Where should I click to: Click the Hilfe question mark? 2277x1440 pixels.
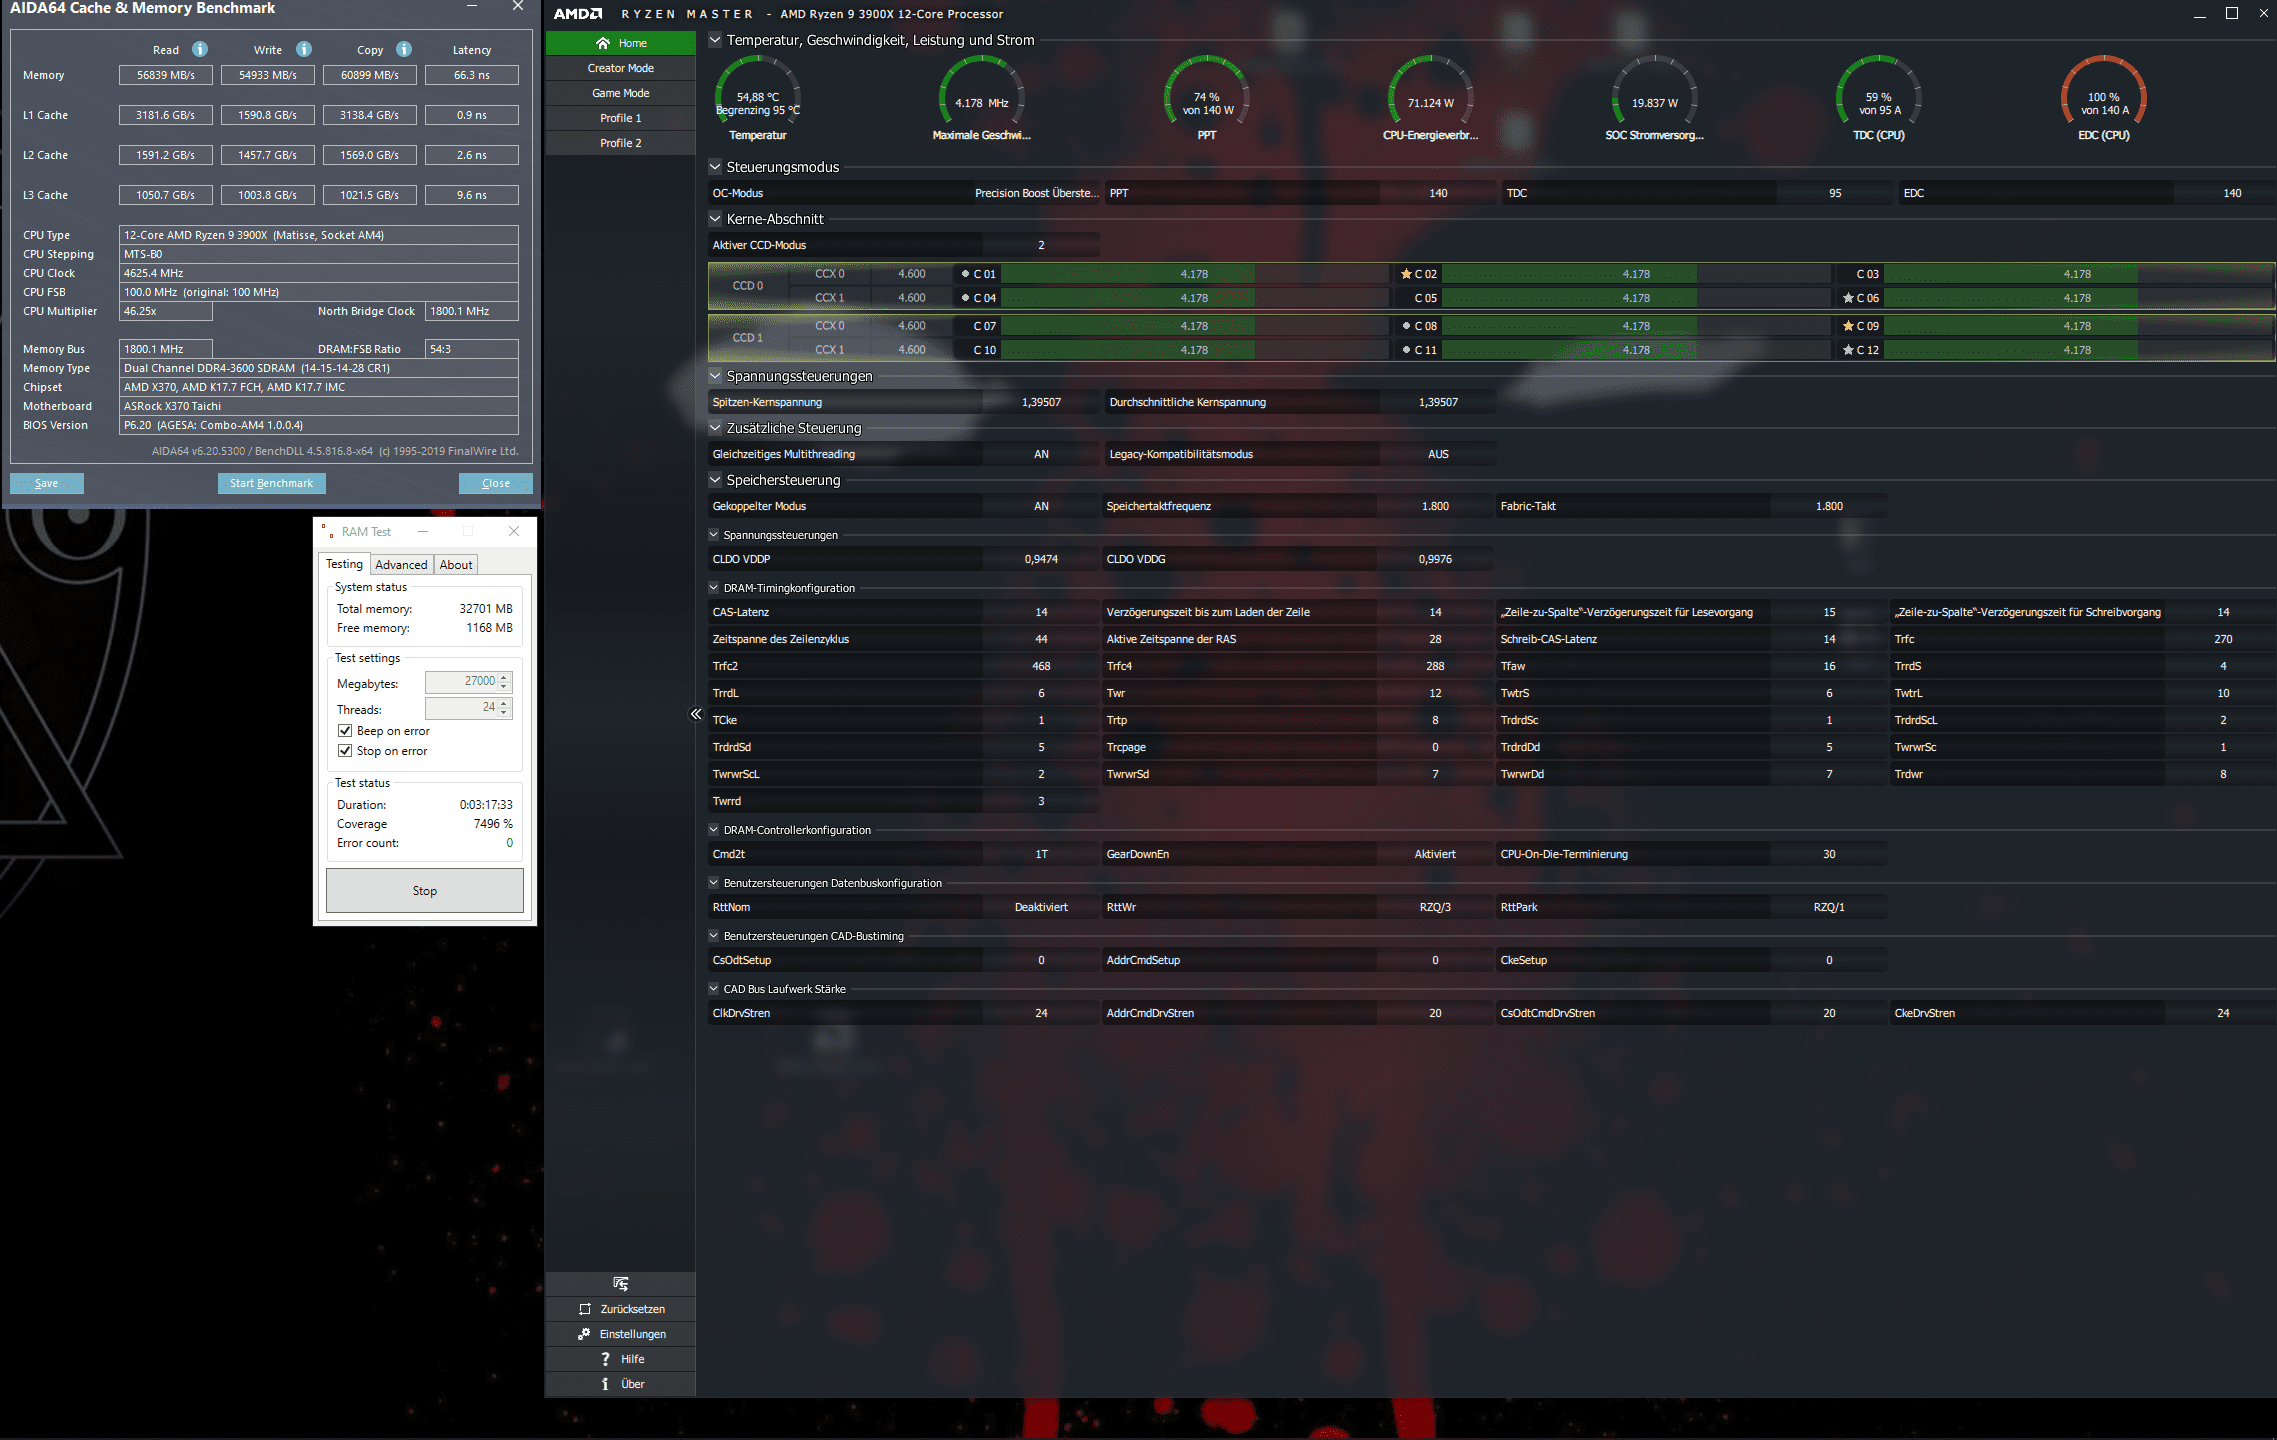[x=605, y=1359]
